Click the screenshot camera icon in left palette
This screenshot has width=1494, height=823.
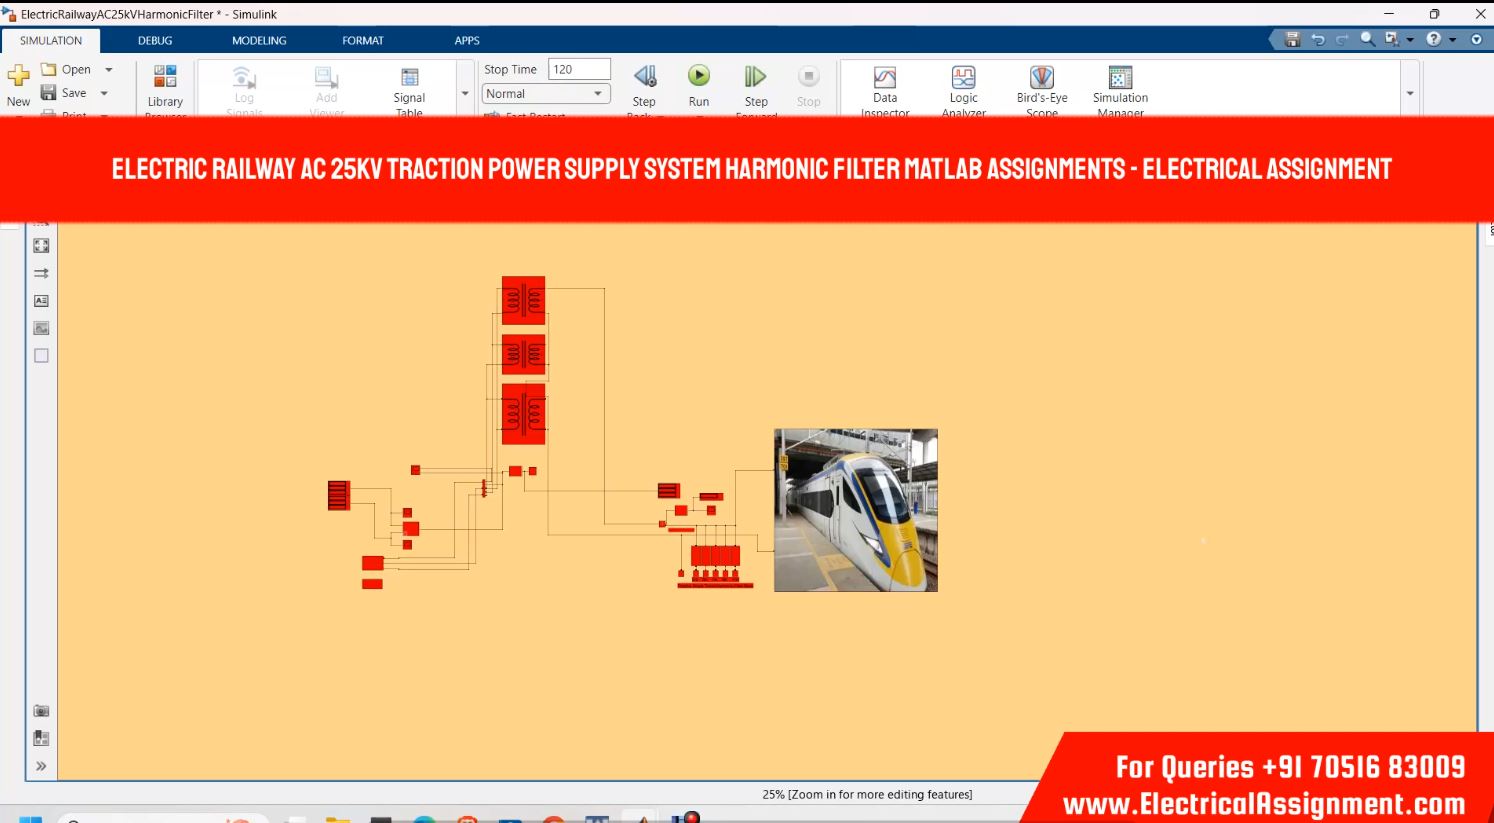41,711
